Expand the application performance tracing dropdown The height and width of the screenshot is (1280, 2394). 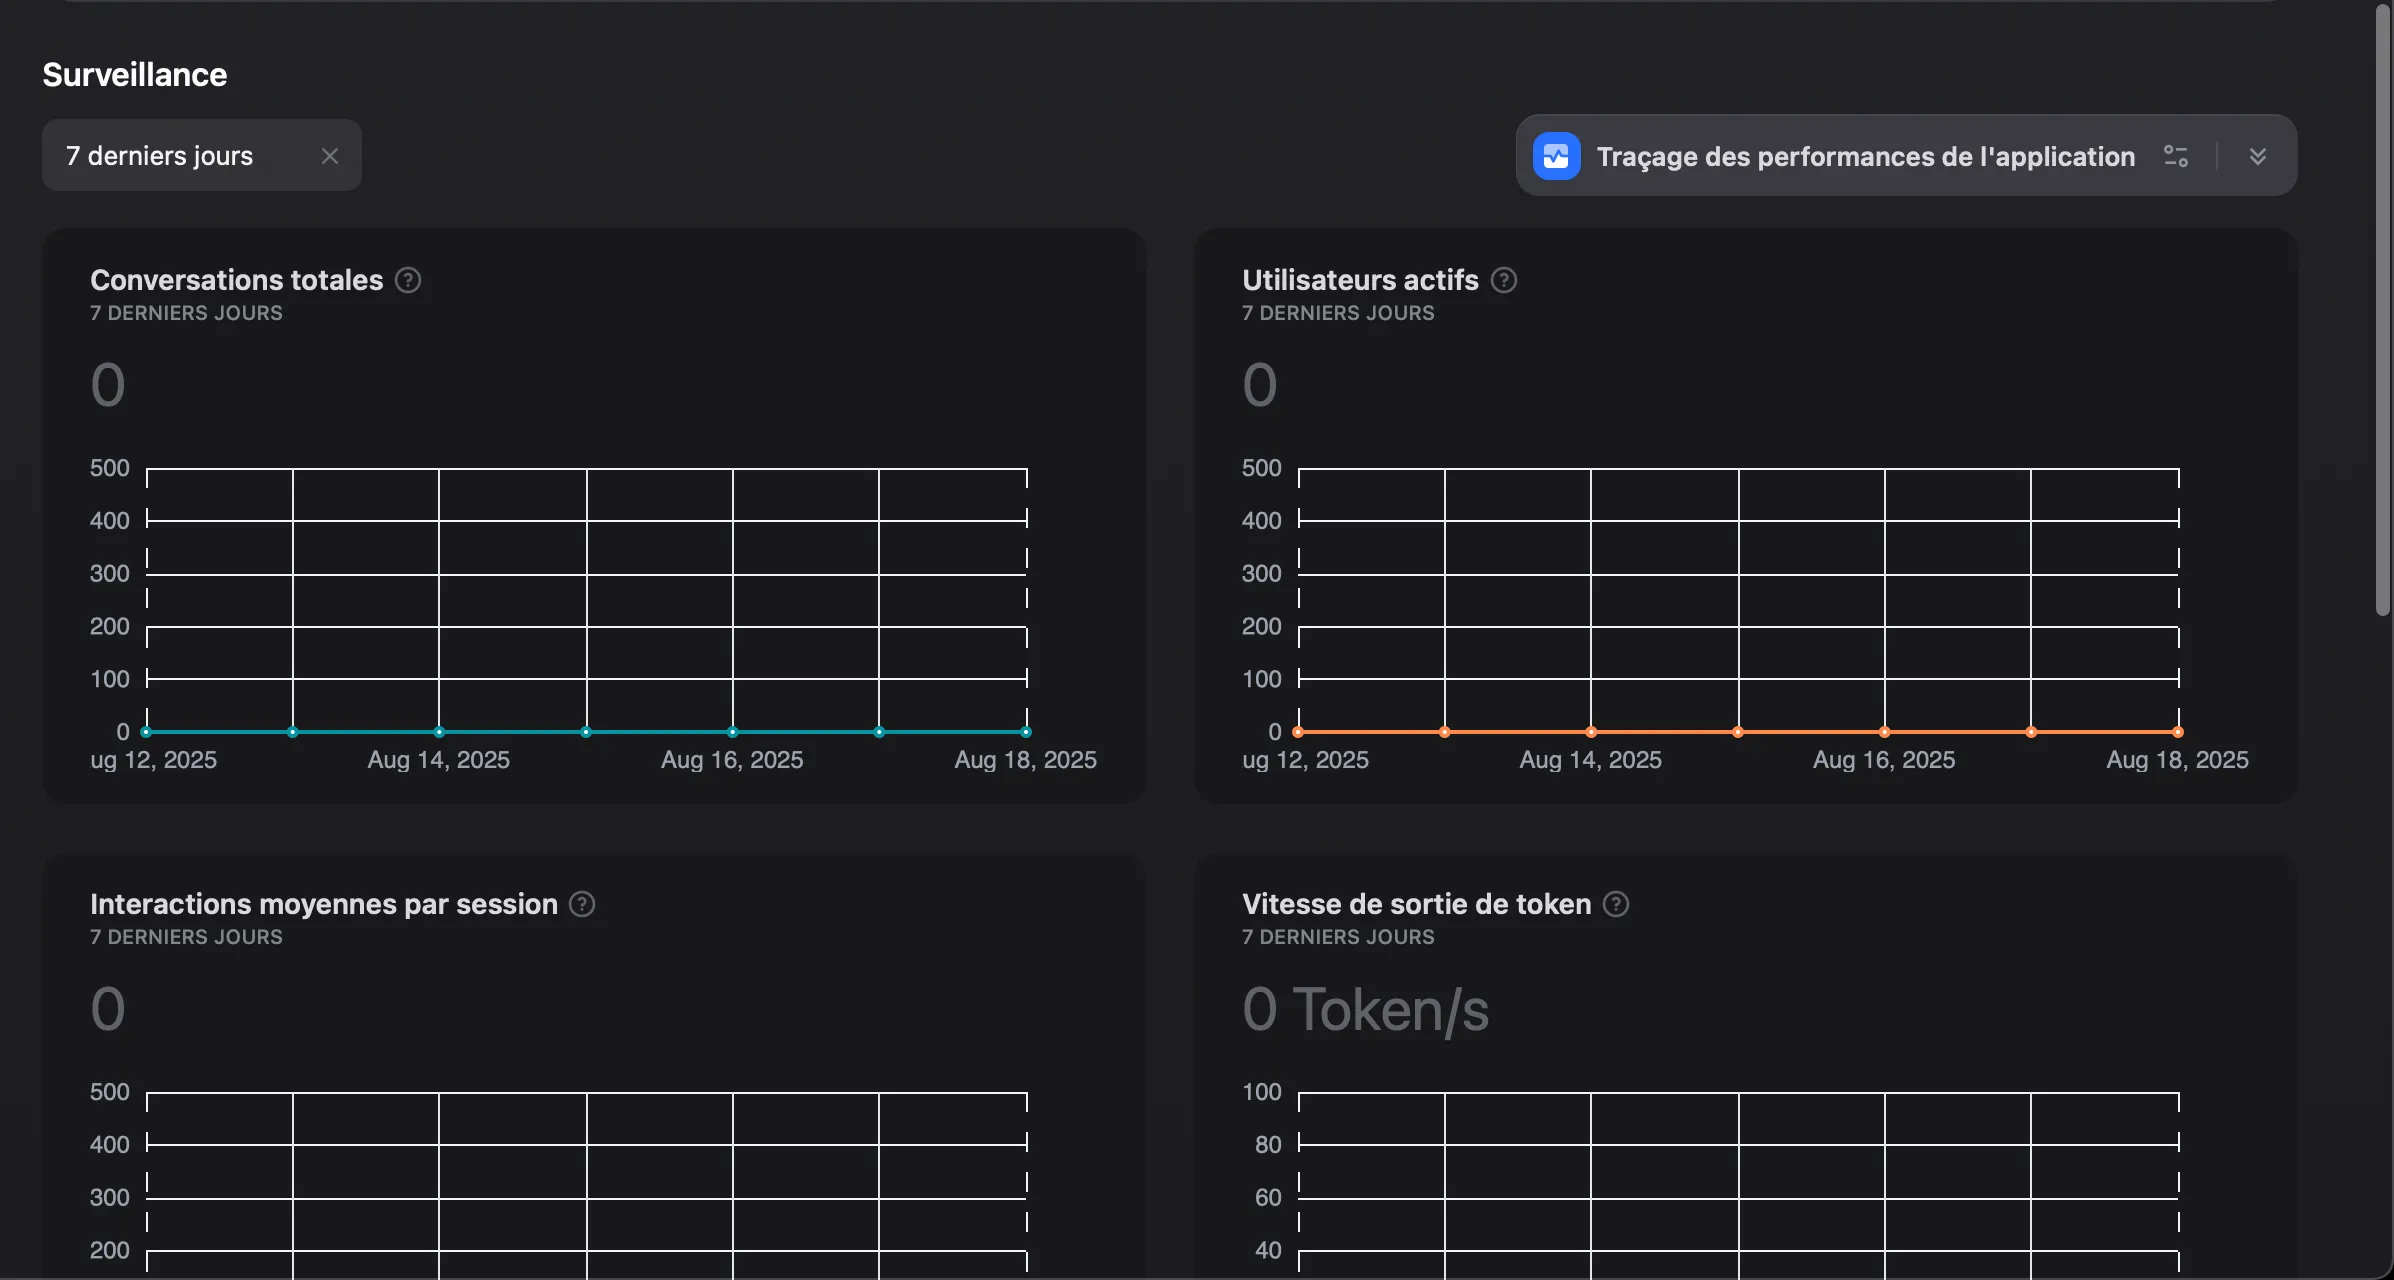tap(2259, 156)
